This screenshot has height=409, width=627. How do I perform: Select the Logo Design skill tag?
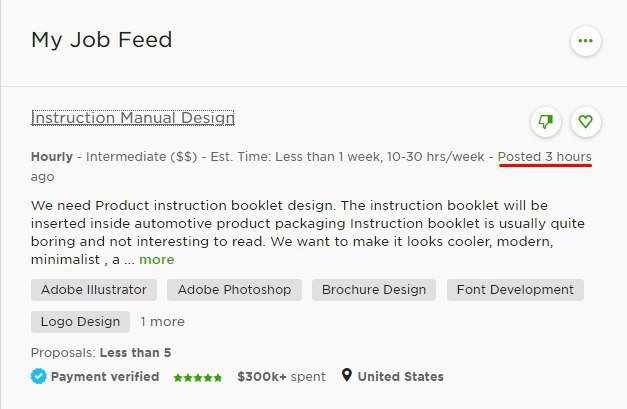click(80, 322)
